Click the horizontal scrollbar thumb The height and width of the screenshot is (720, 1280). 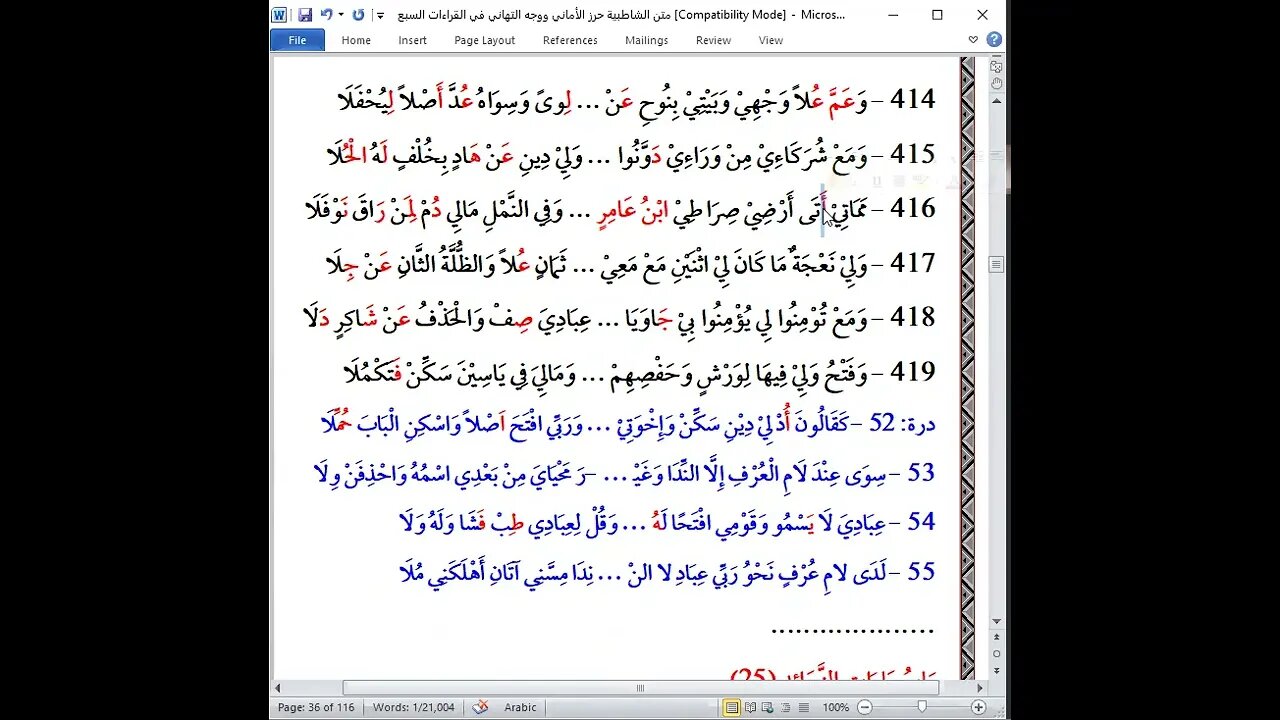coord(640,688)
